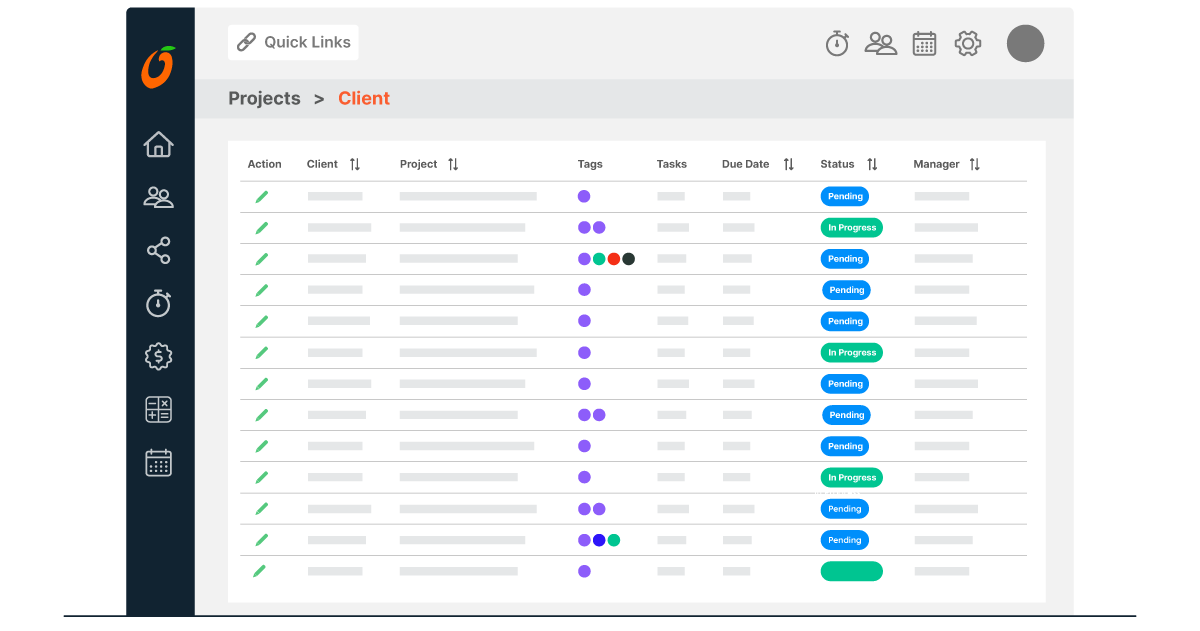Click the top bar stopwatch icon

click(x=837, y=43)
